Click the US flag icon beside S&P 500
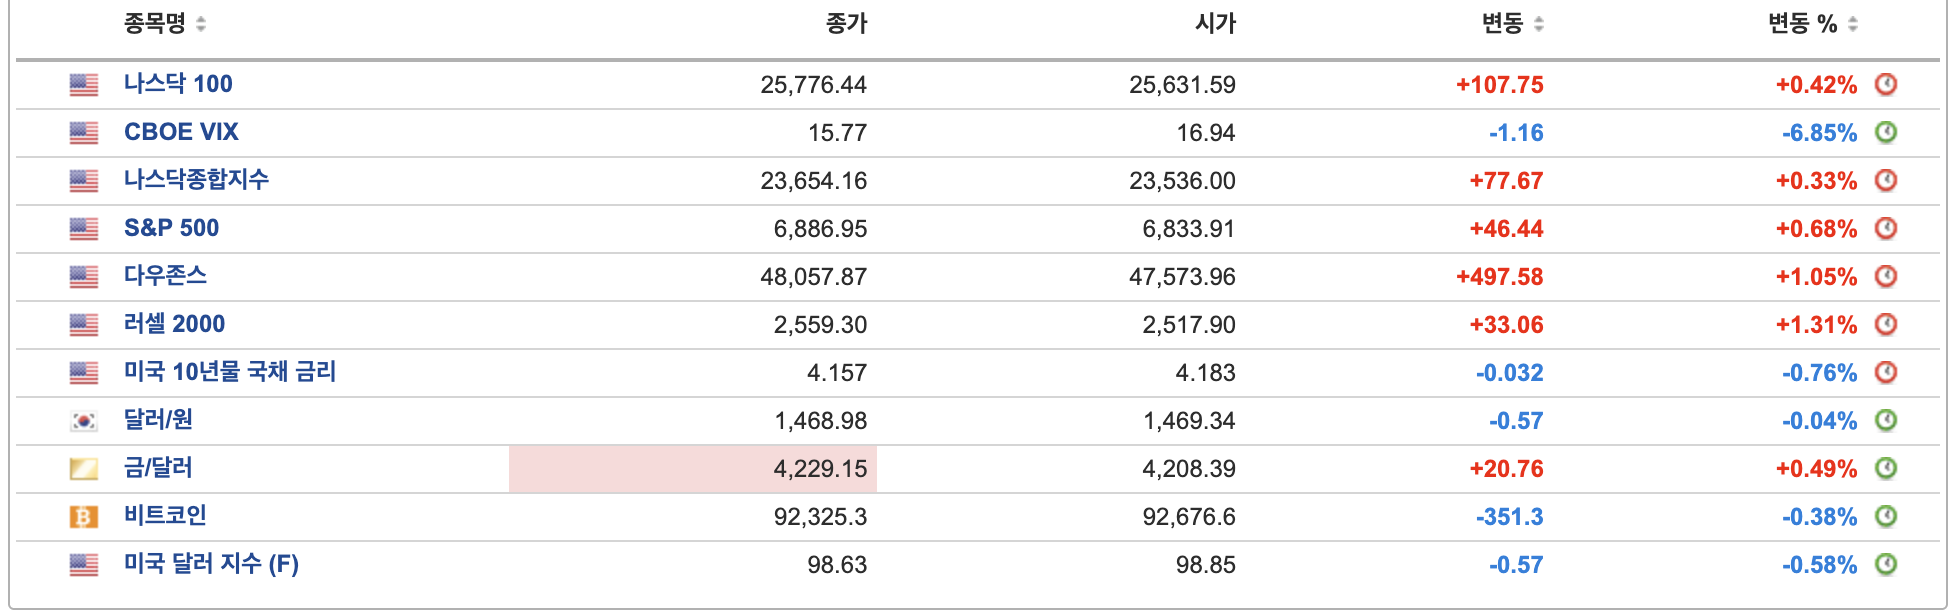This screenshot has width=1956, height=614. 84,229
